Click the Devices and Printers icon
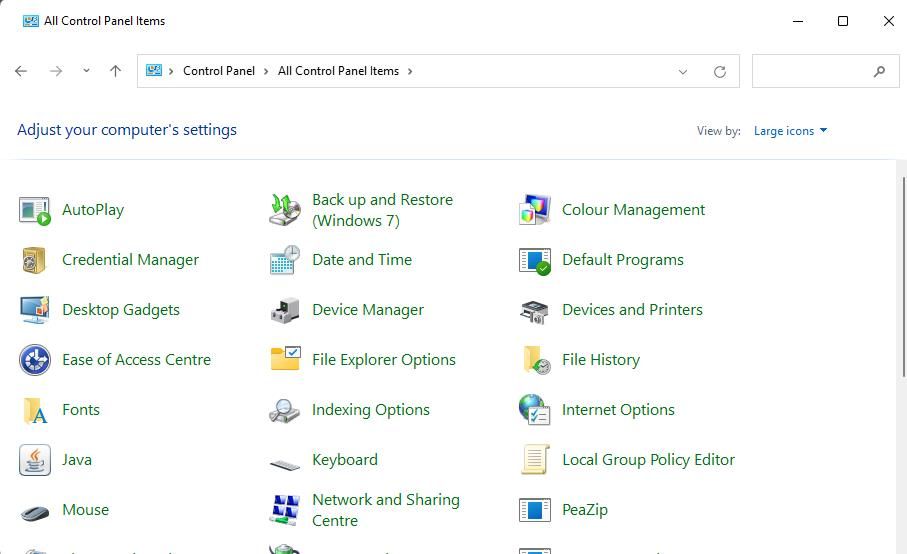The height and width of the screenshot is (554, 907). 535,310
